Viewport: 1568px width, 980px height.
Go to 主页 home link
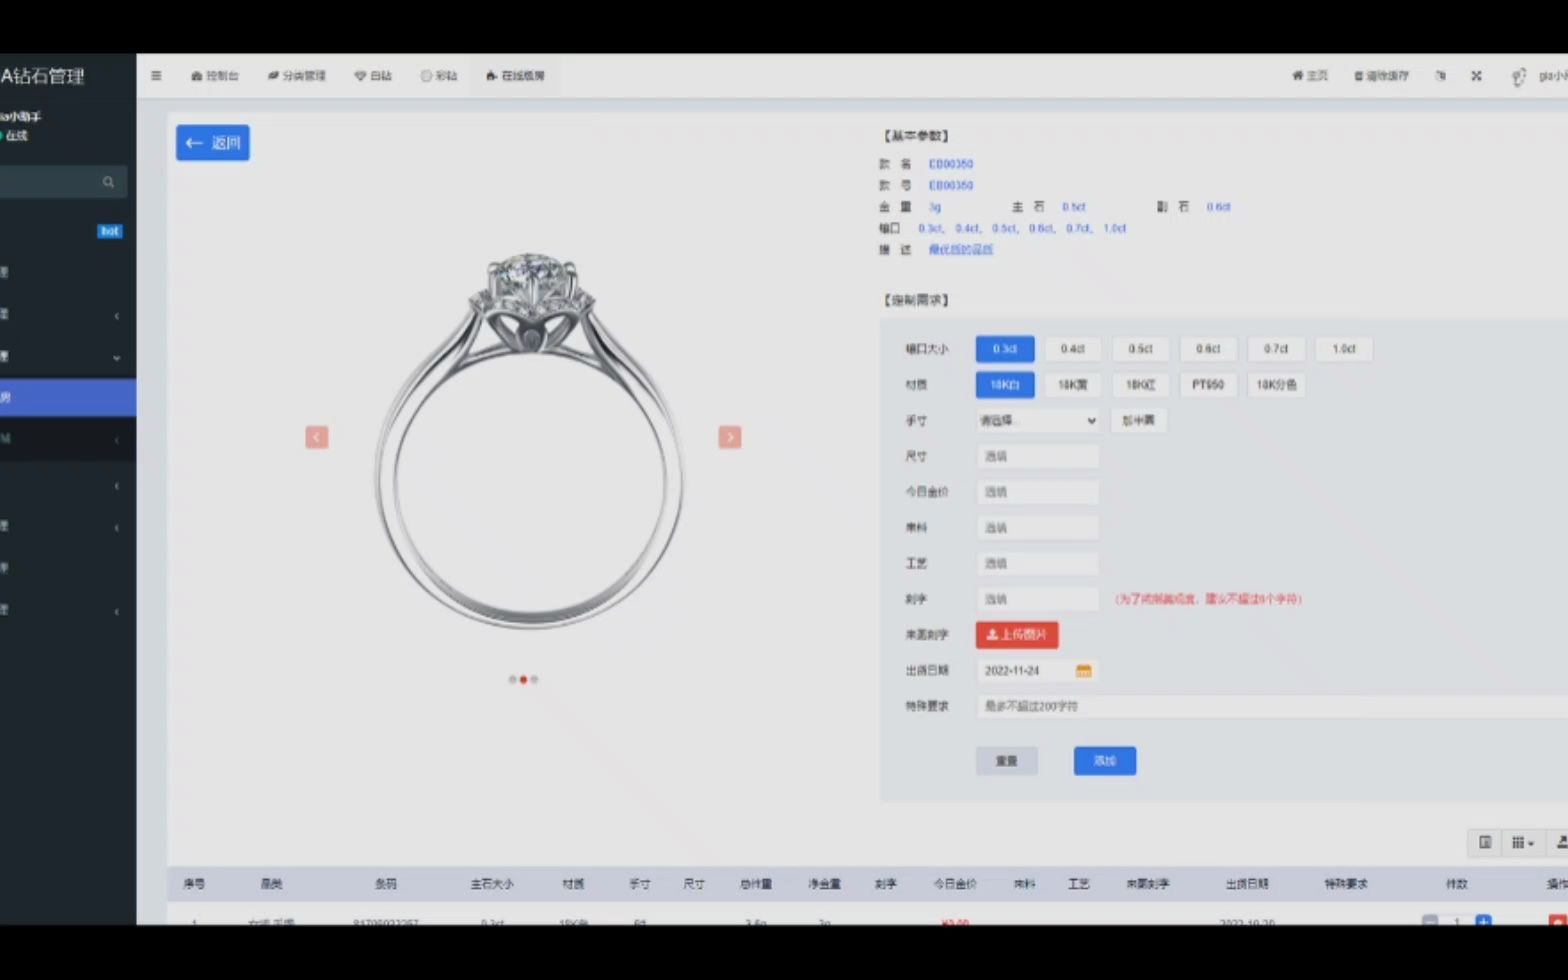pos(1310,76)
